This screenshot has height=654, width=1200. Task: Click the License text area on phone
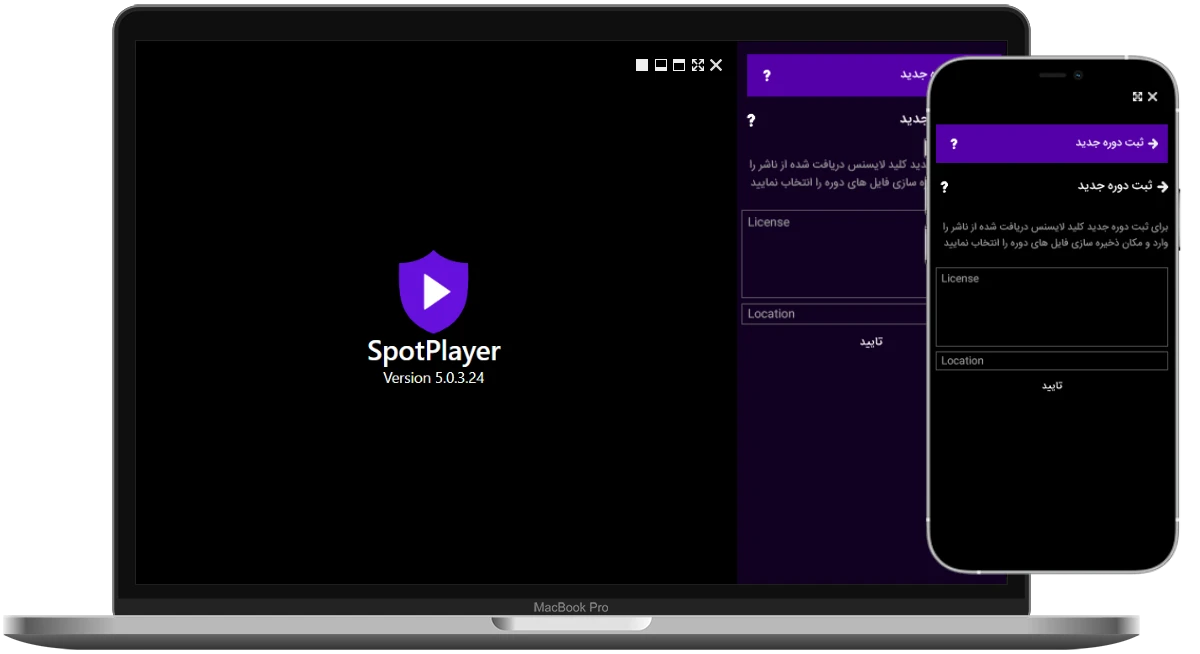coord(1052,307)
